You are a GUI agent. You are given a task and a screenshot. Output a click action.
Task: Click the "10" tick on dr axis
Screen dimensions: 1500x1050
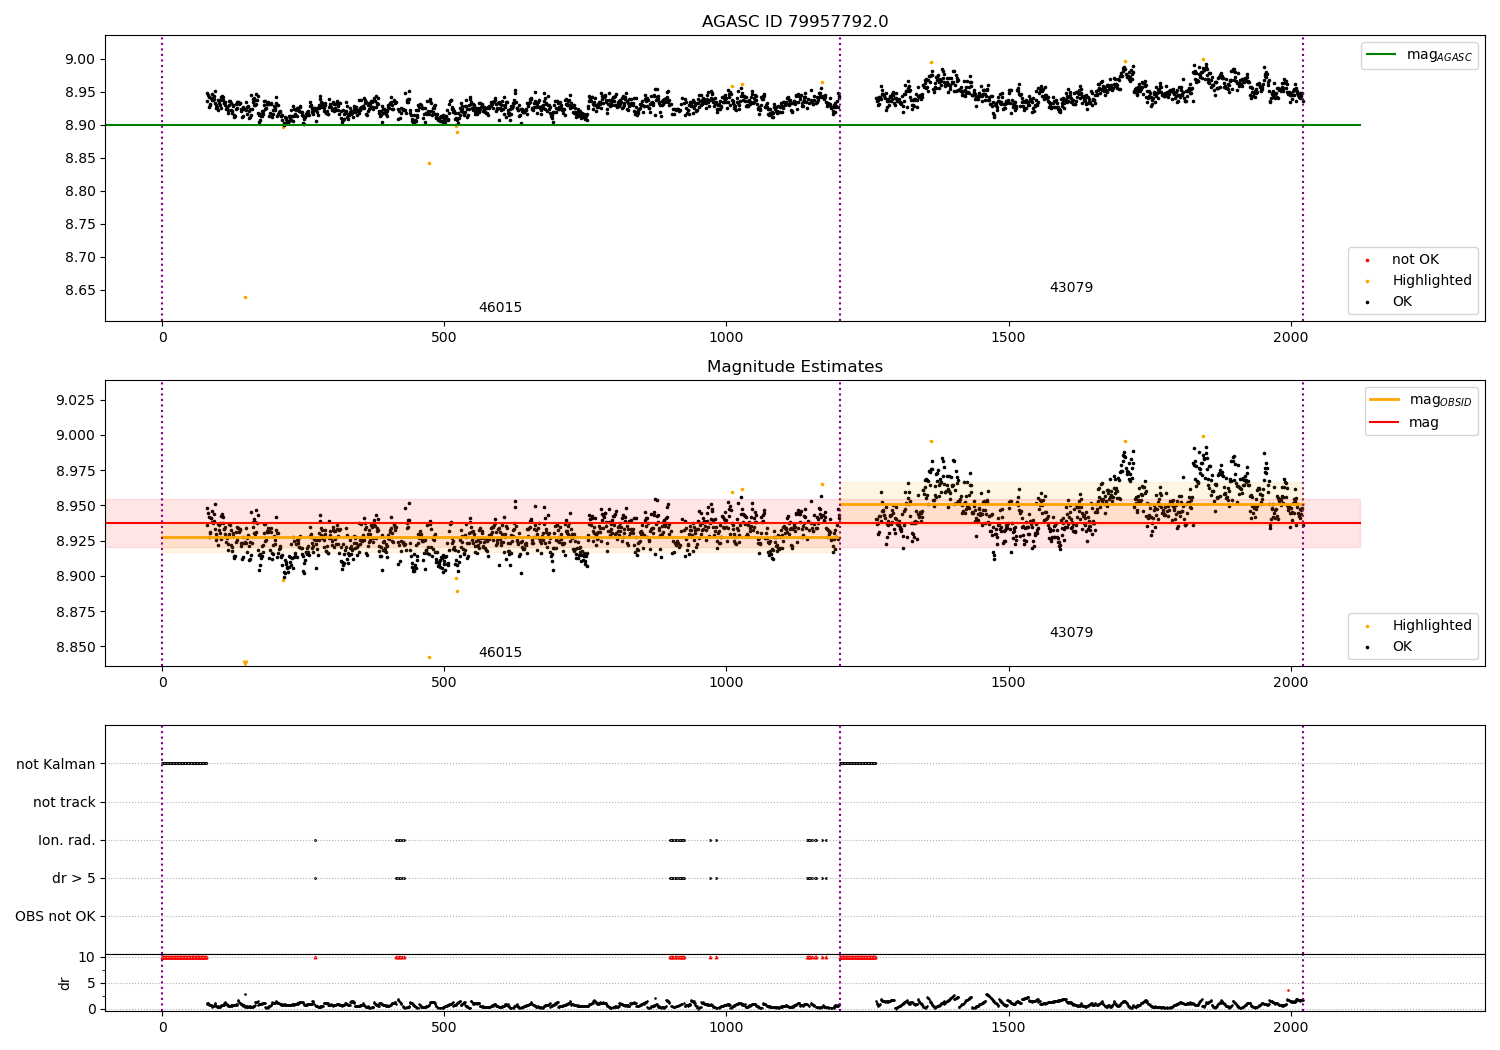point(87,958)
